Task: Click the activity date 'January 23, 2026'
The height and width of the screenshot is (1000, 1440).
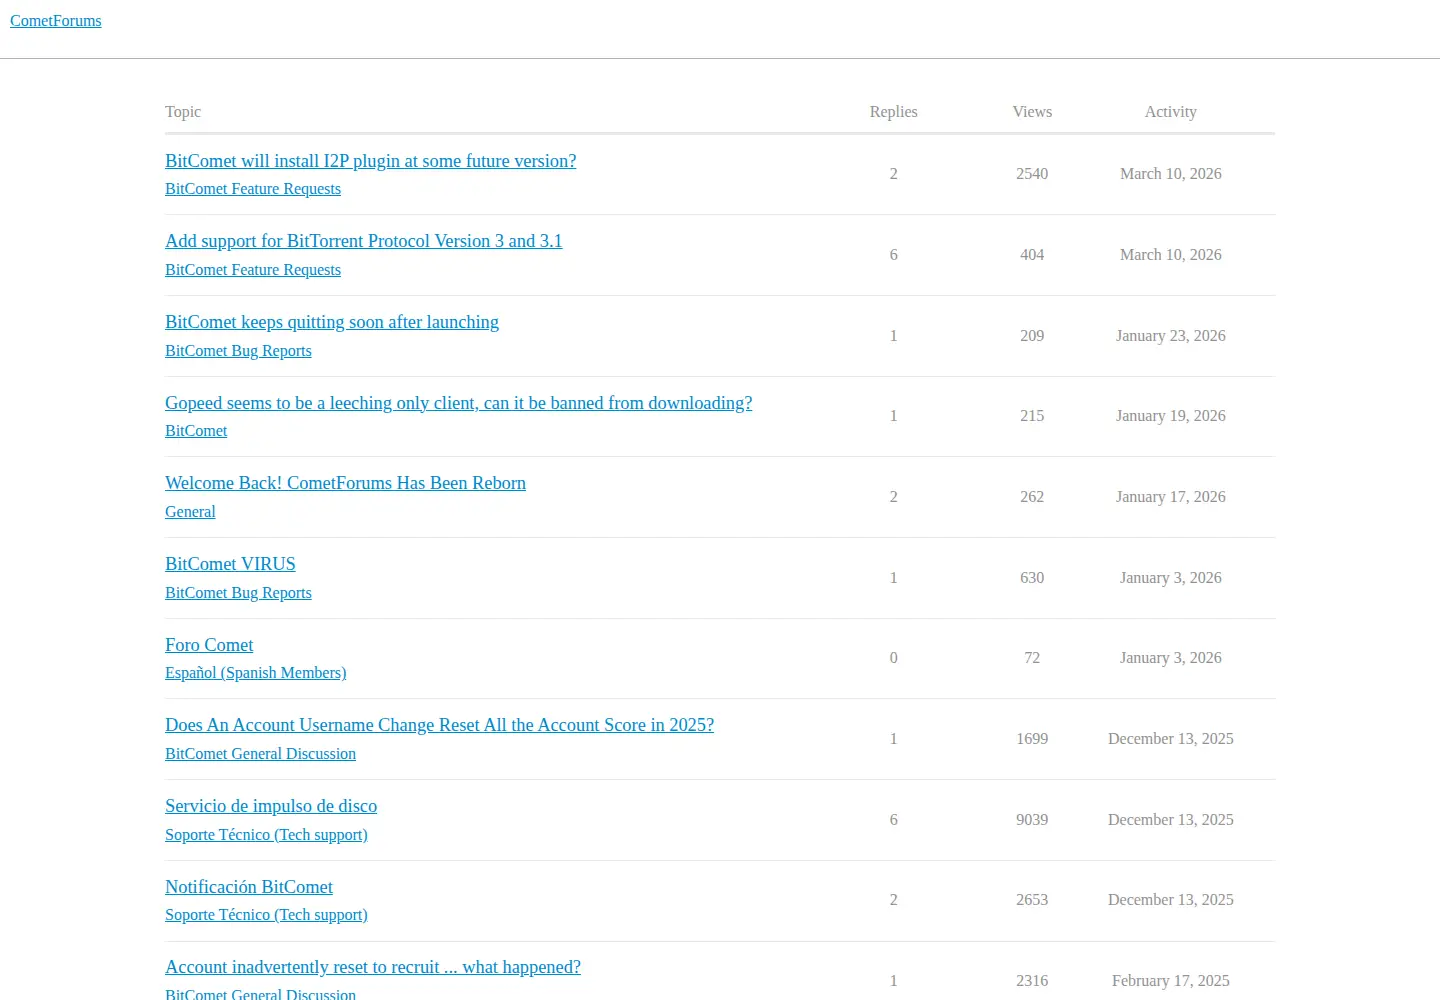Action: coord(1171,336)
